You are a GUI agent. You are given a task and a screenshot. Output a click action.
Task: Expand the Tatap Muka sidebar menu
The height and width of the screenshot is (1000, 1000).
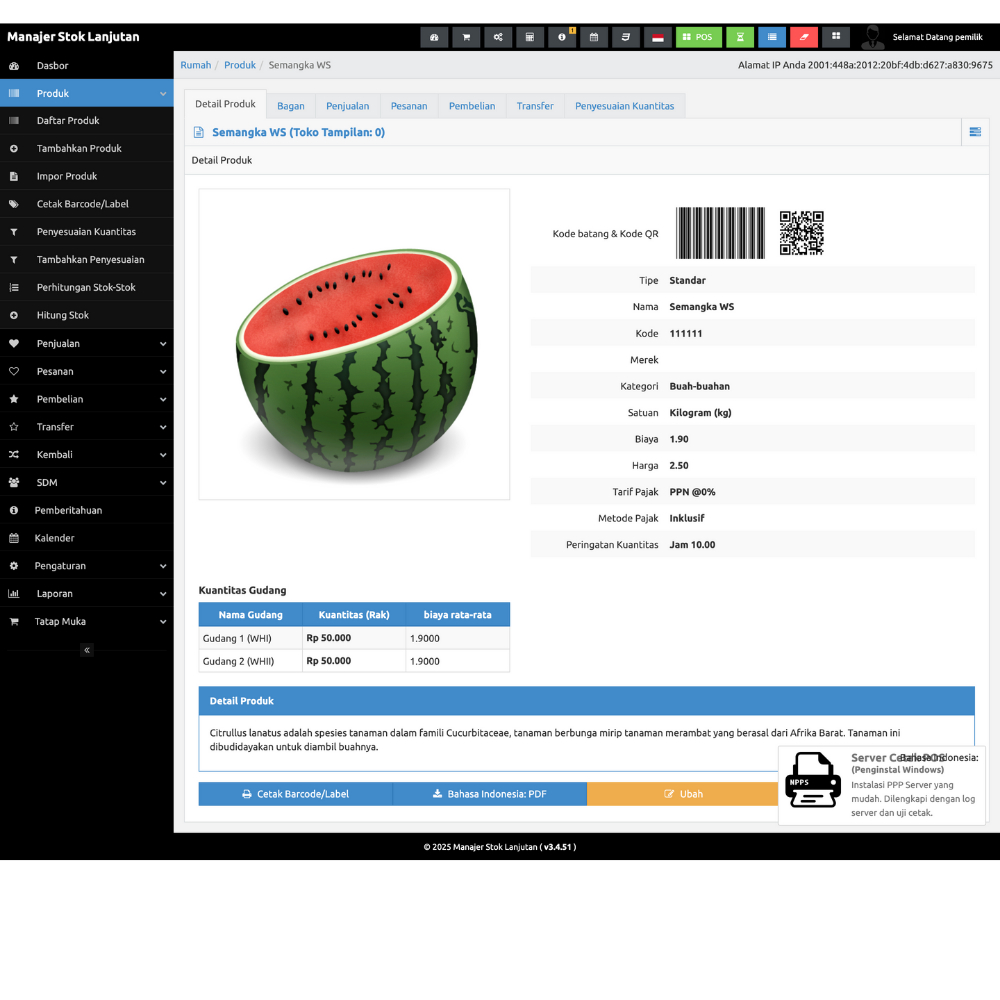point(87,622)
